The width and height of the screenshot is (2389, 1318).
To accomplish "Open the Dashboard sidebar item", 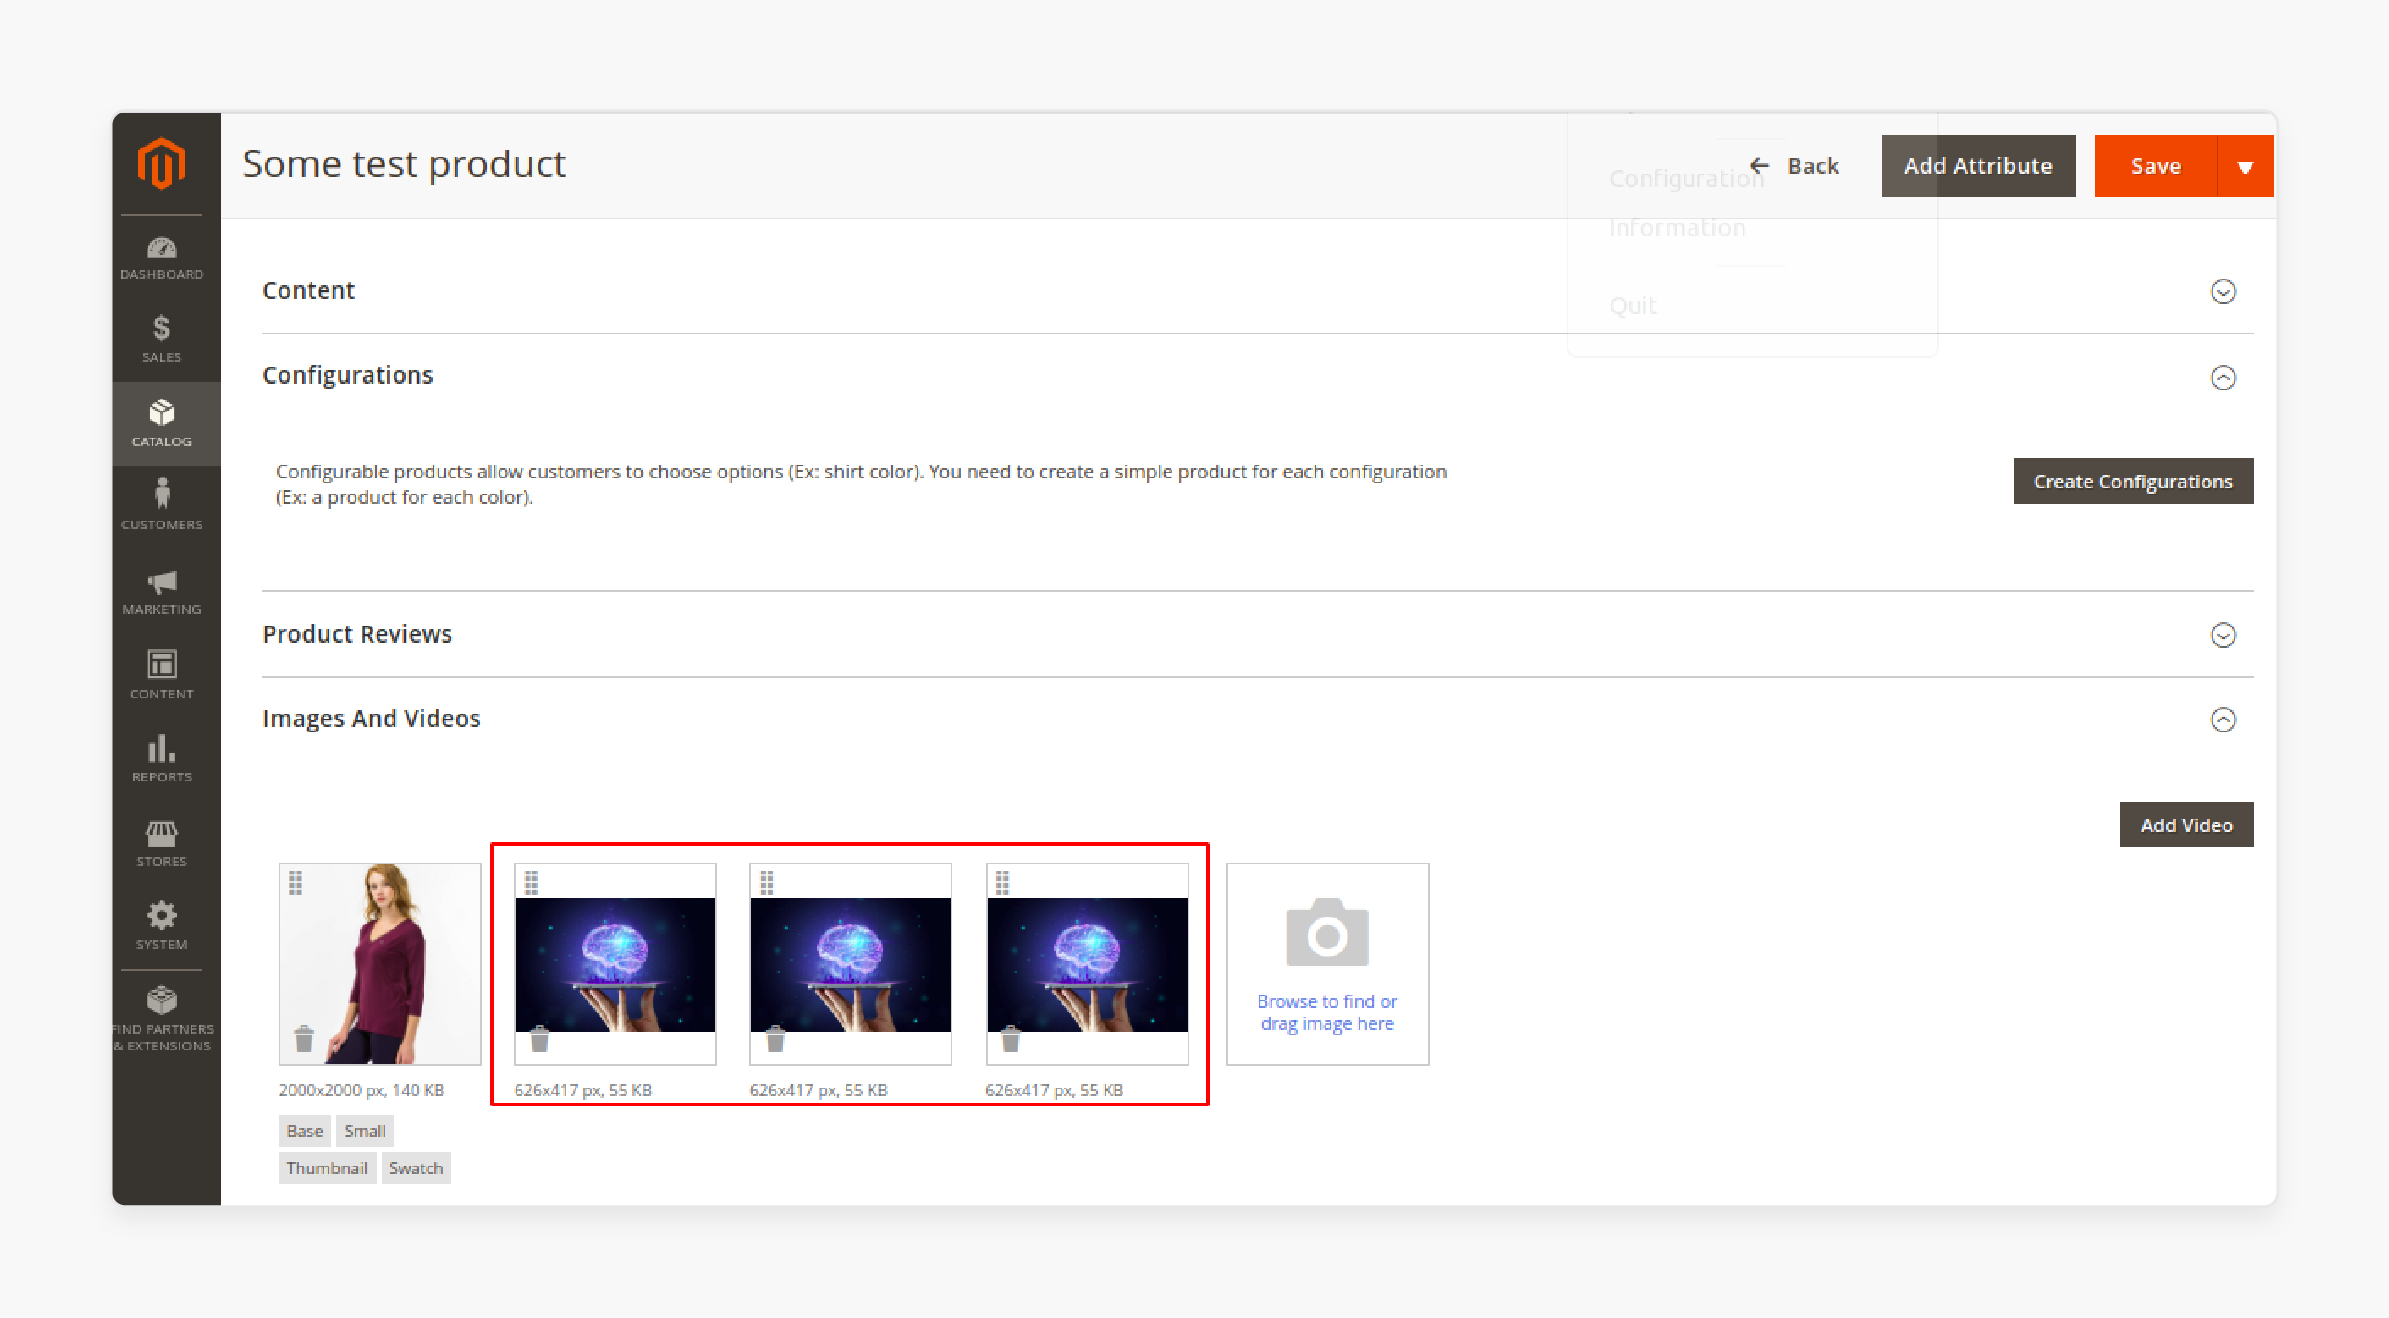I will (162, 258).
